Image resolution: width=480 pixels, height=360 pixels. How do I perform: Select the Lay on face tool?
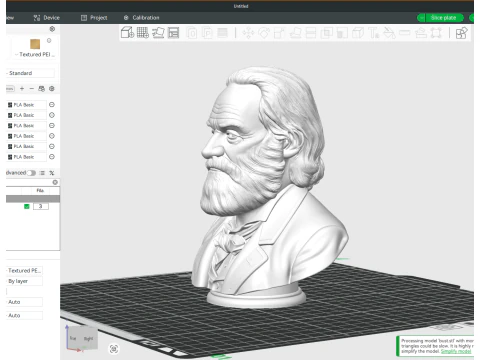[295, 33]
